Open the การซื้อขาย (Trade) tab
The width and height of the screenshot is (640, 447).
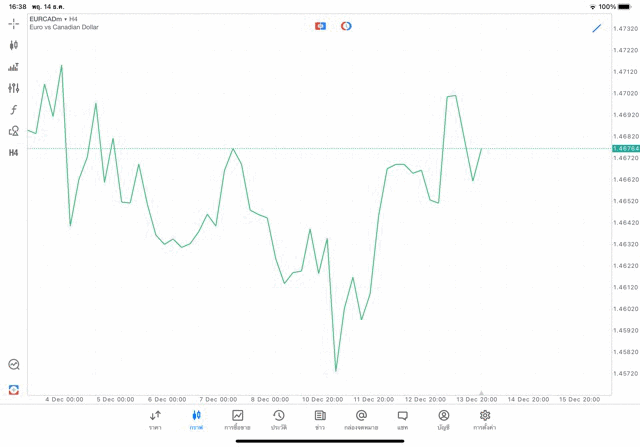pyautogui.click(x=238, y=420)
